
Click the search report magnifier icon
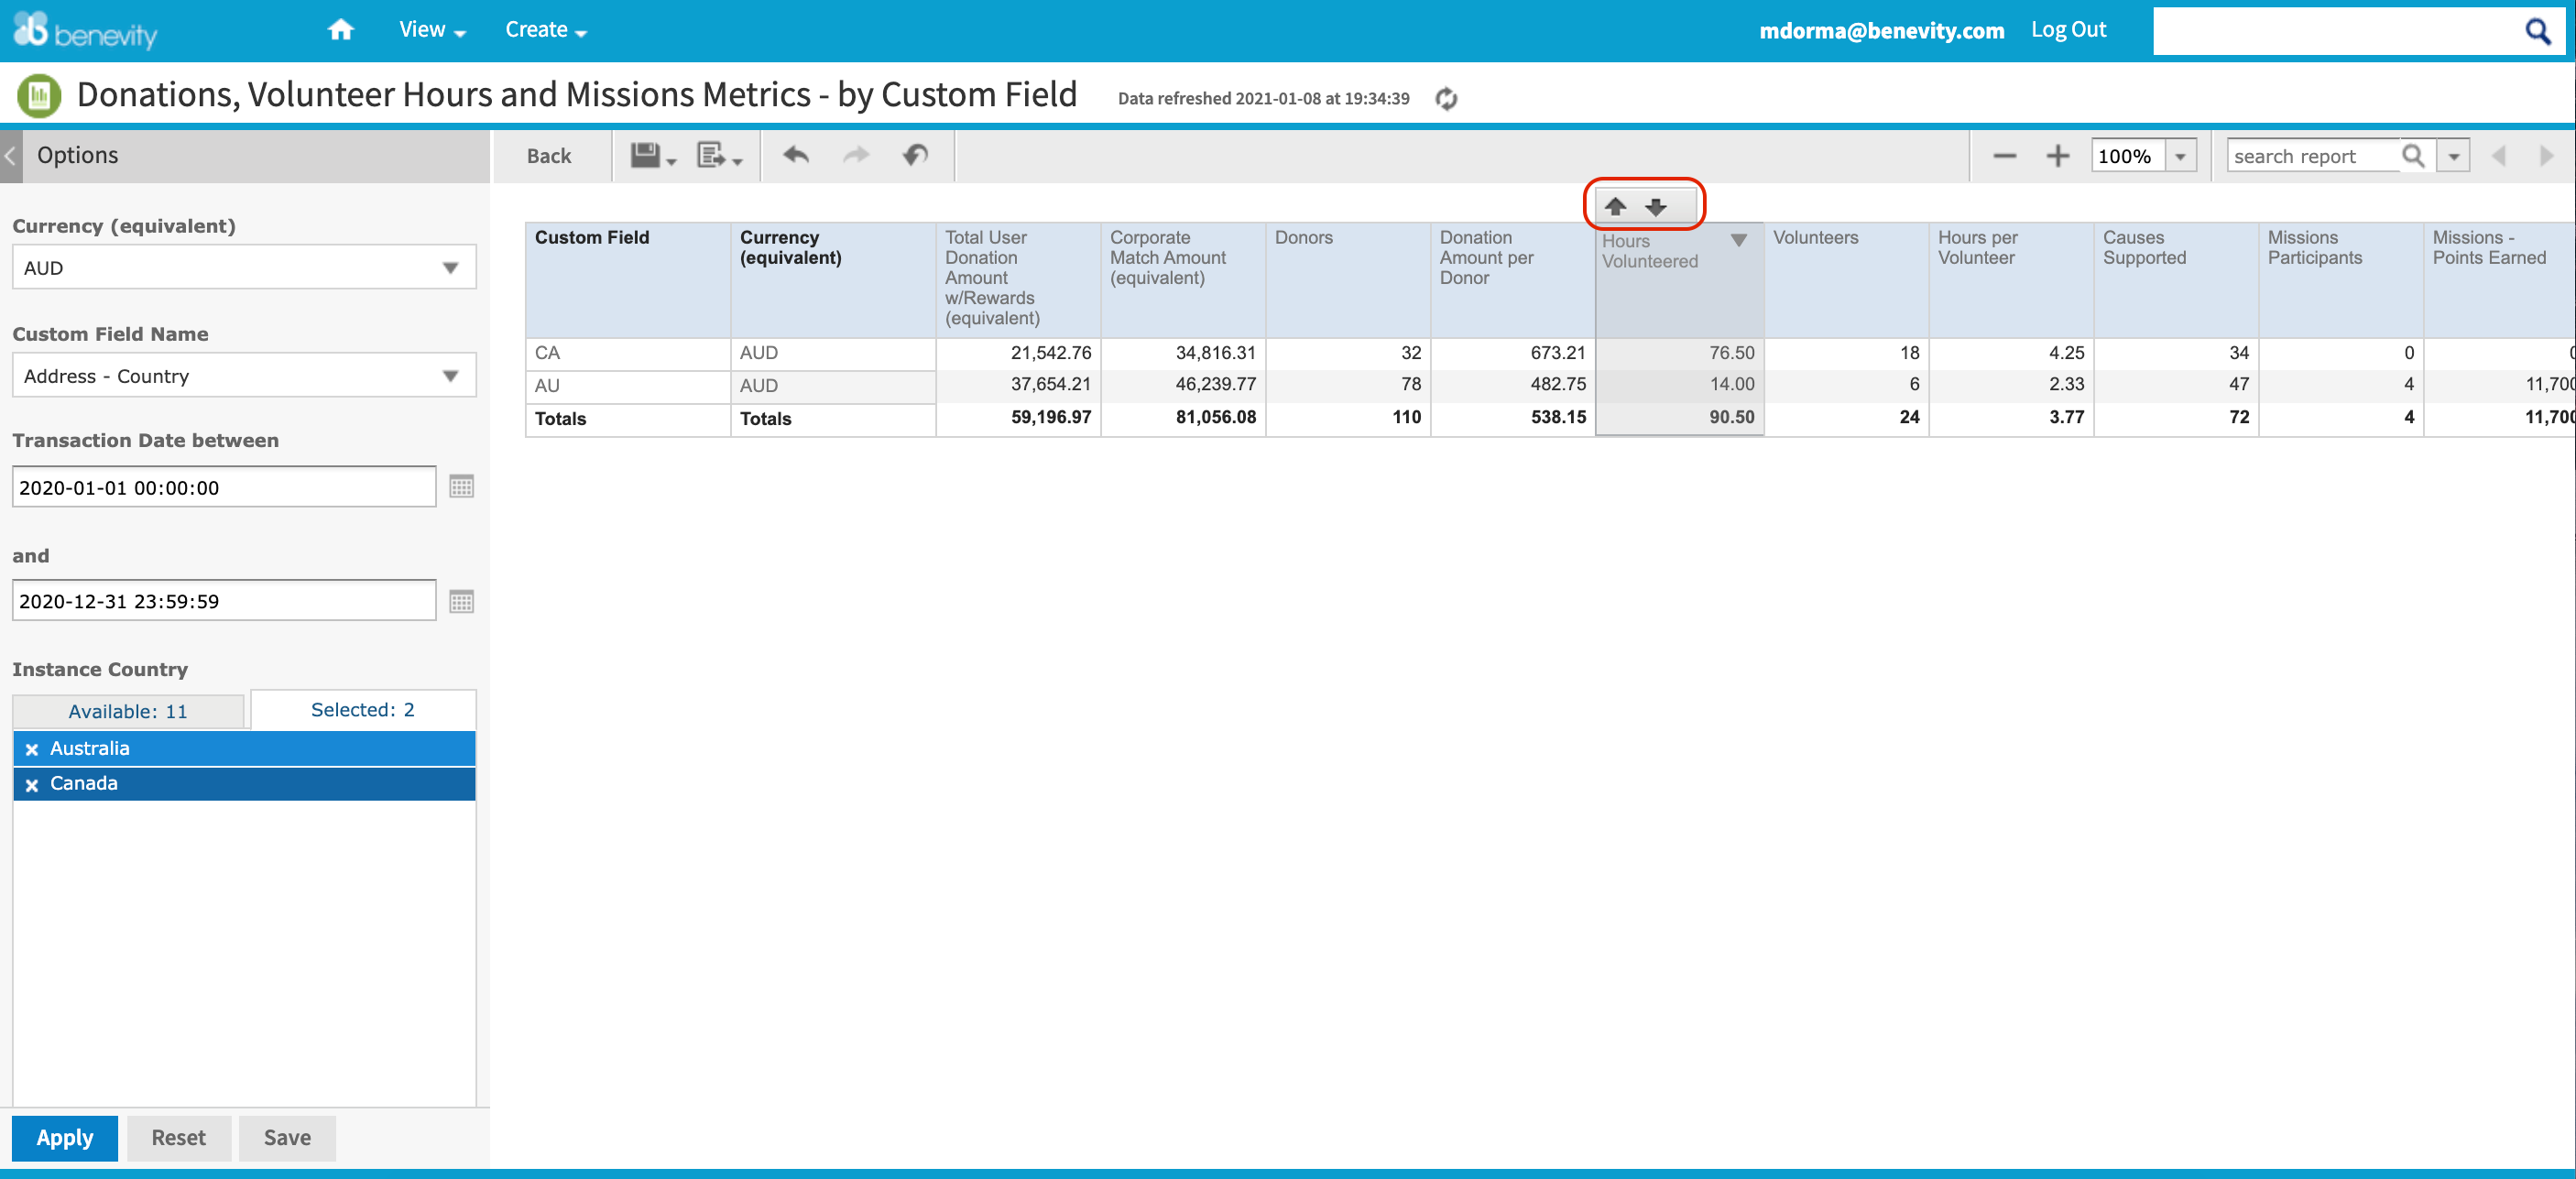[x=2413, y=156]
